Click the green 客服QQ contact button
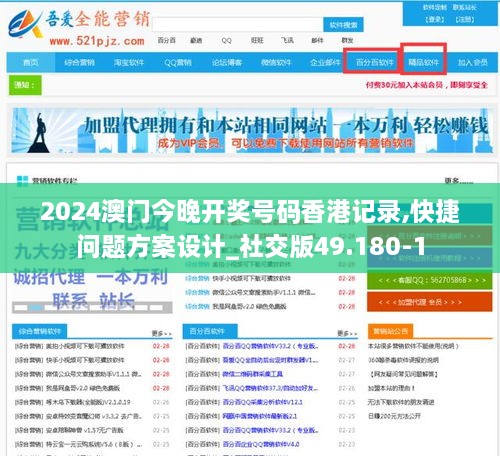Screen dimensions: 500x456 (430, 280)
